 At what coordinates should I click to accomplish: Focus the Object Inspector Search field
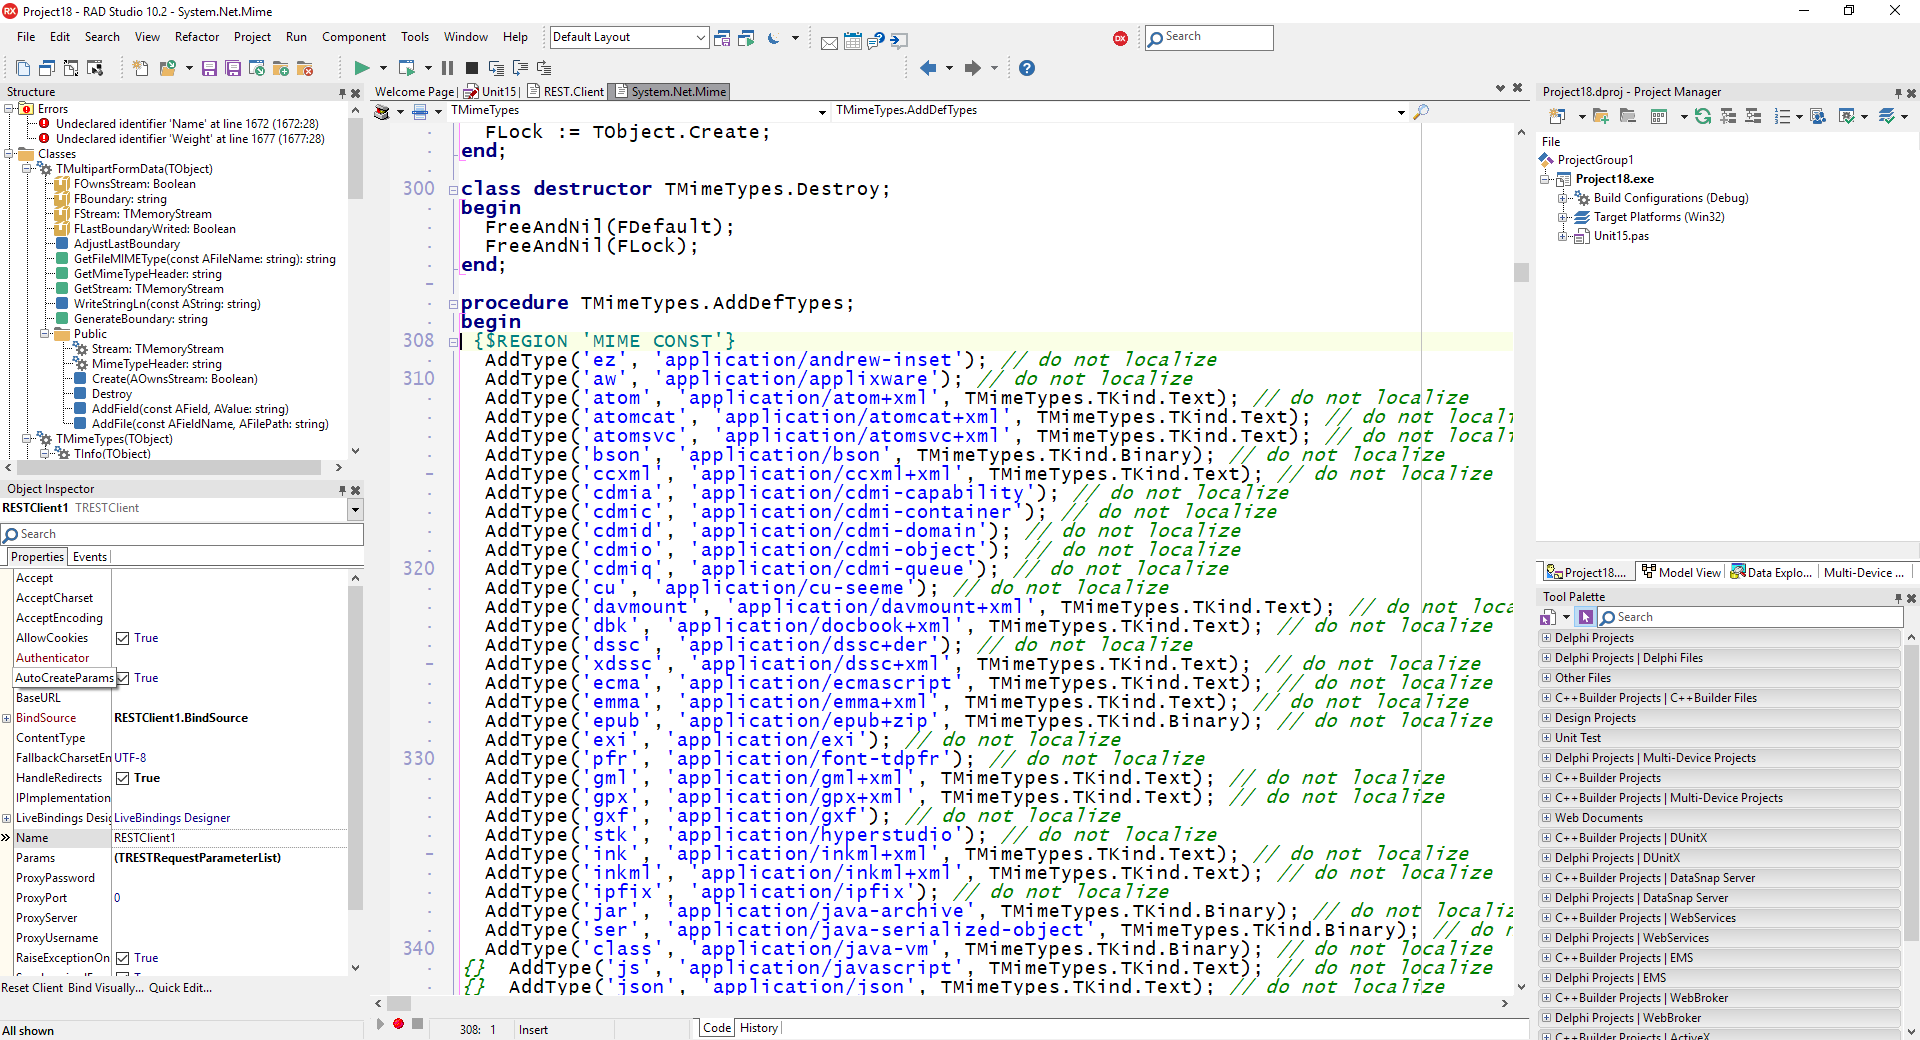pos(182,535)
